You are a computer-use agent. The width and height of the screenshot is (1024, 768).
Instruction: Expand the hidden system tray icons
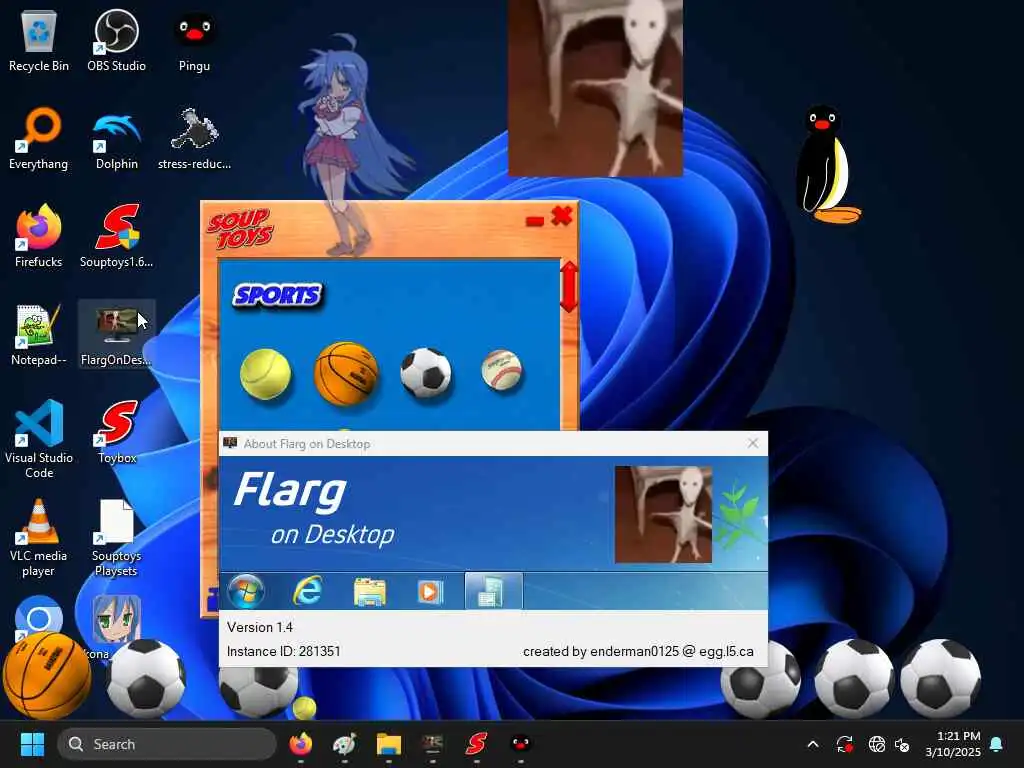[813, 744]
